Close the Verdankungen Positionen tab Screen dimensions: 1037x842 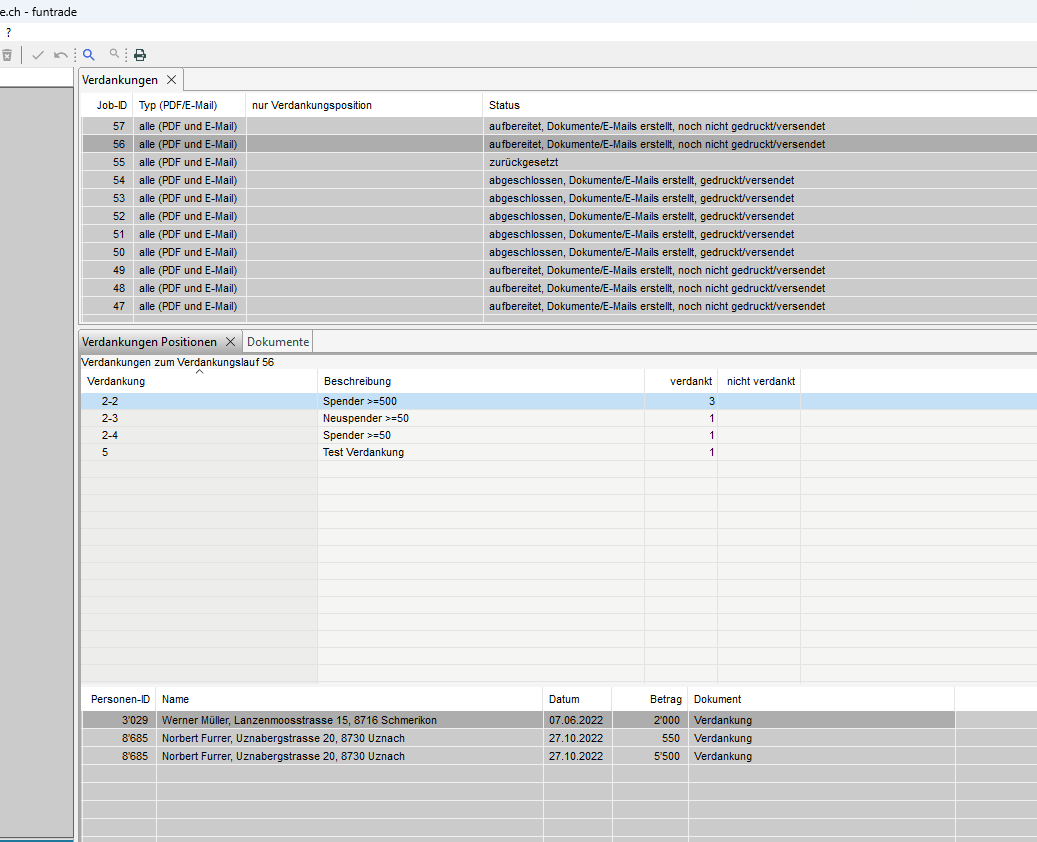(x=230, y=342)
